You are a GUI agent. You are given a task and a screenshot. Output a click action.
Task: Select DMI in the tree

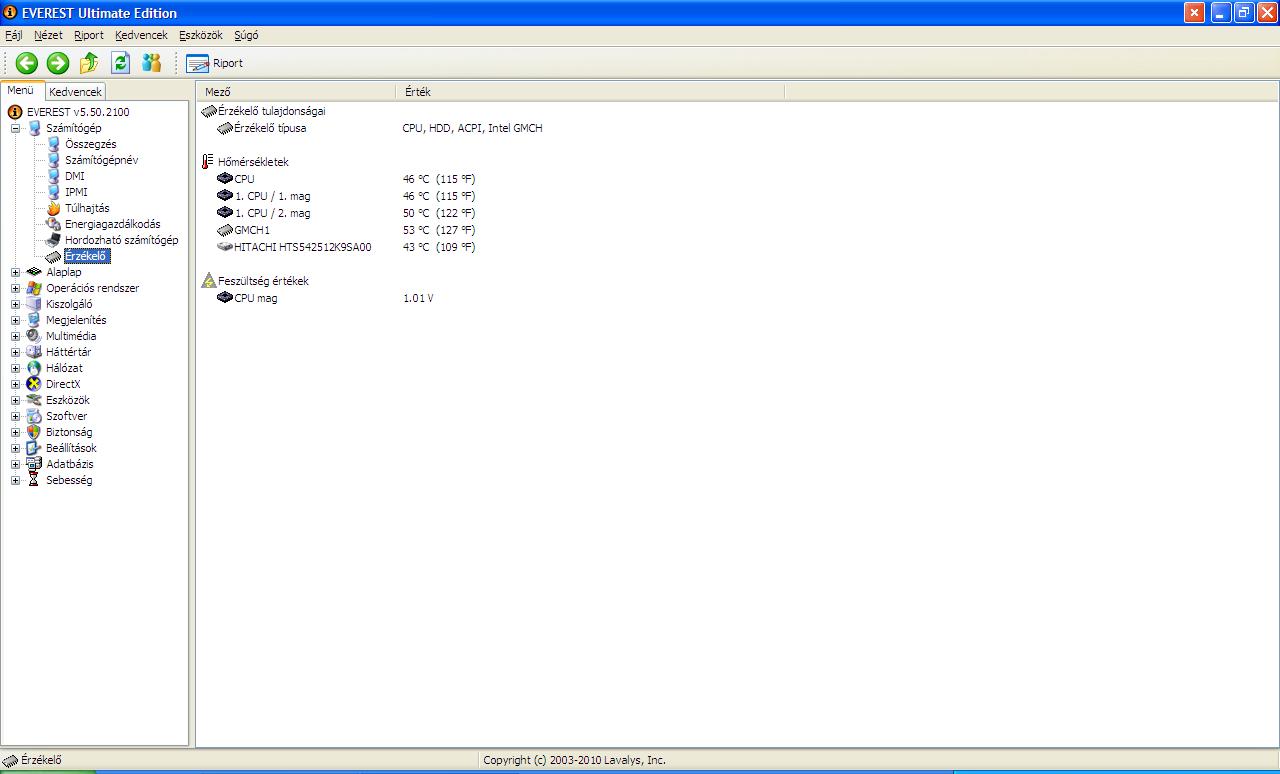click(74, 176)
